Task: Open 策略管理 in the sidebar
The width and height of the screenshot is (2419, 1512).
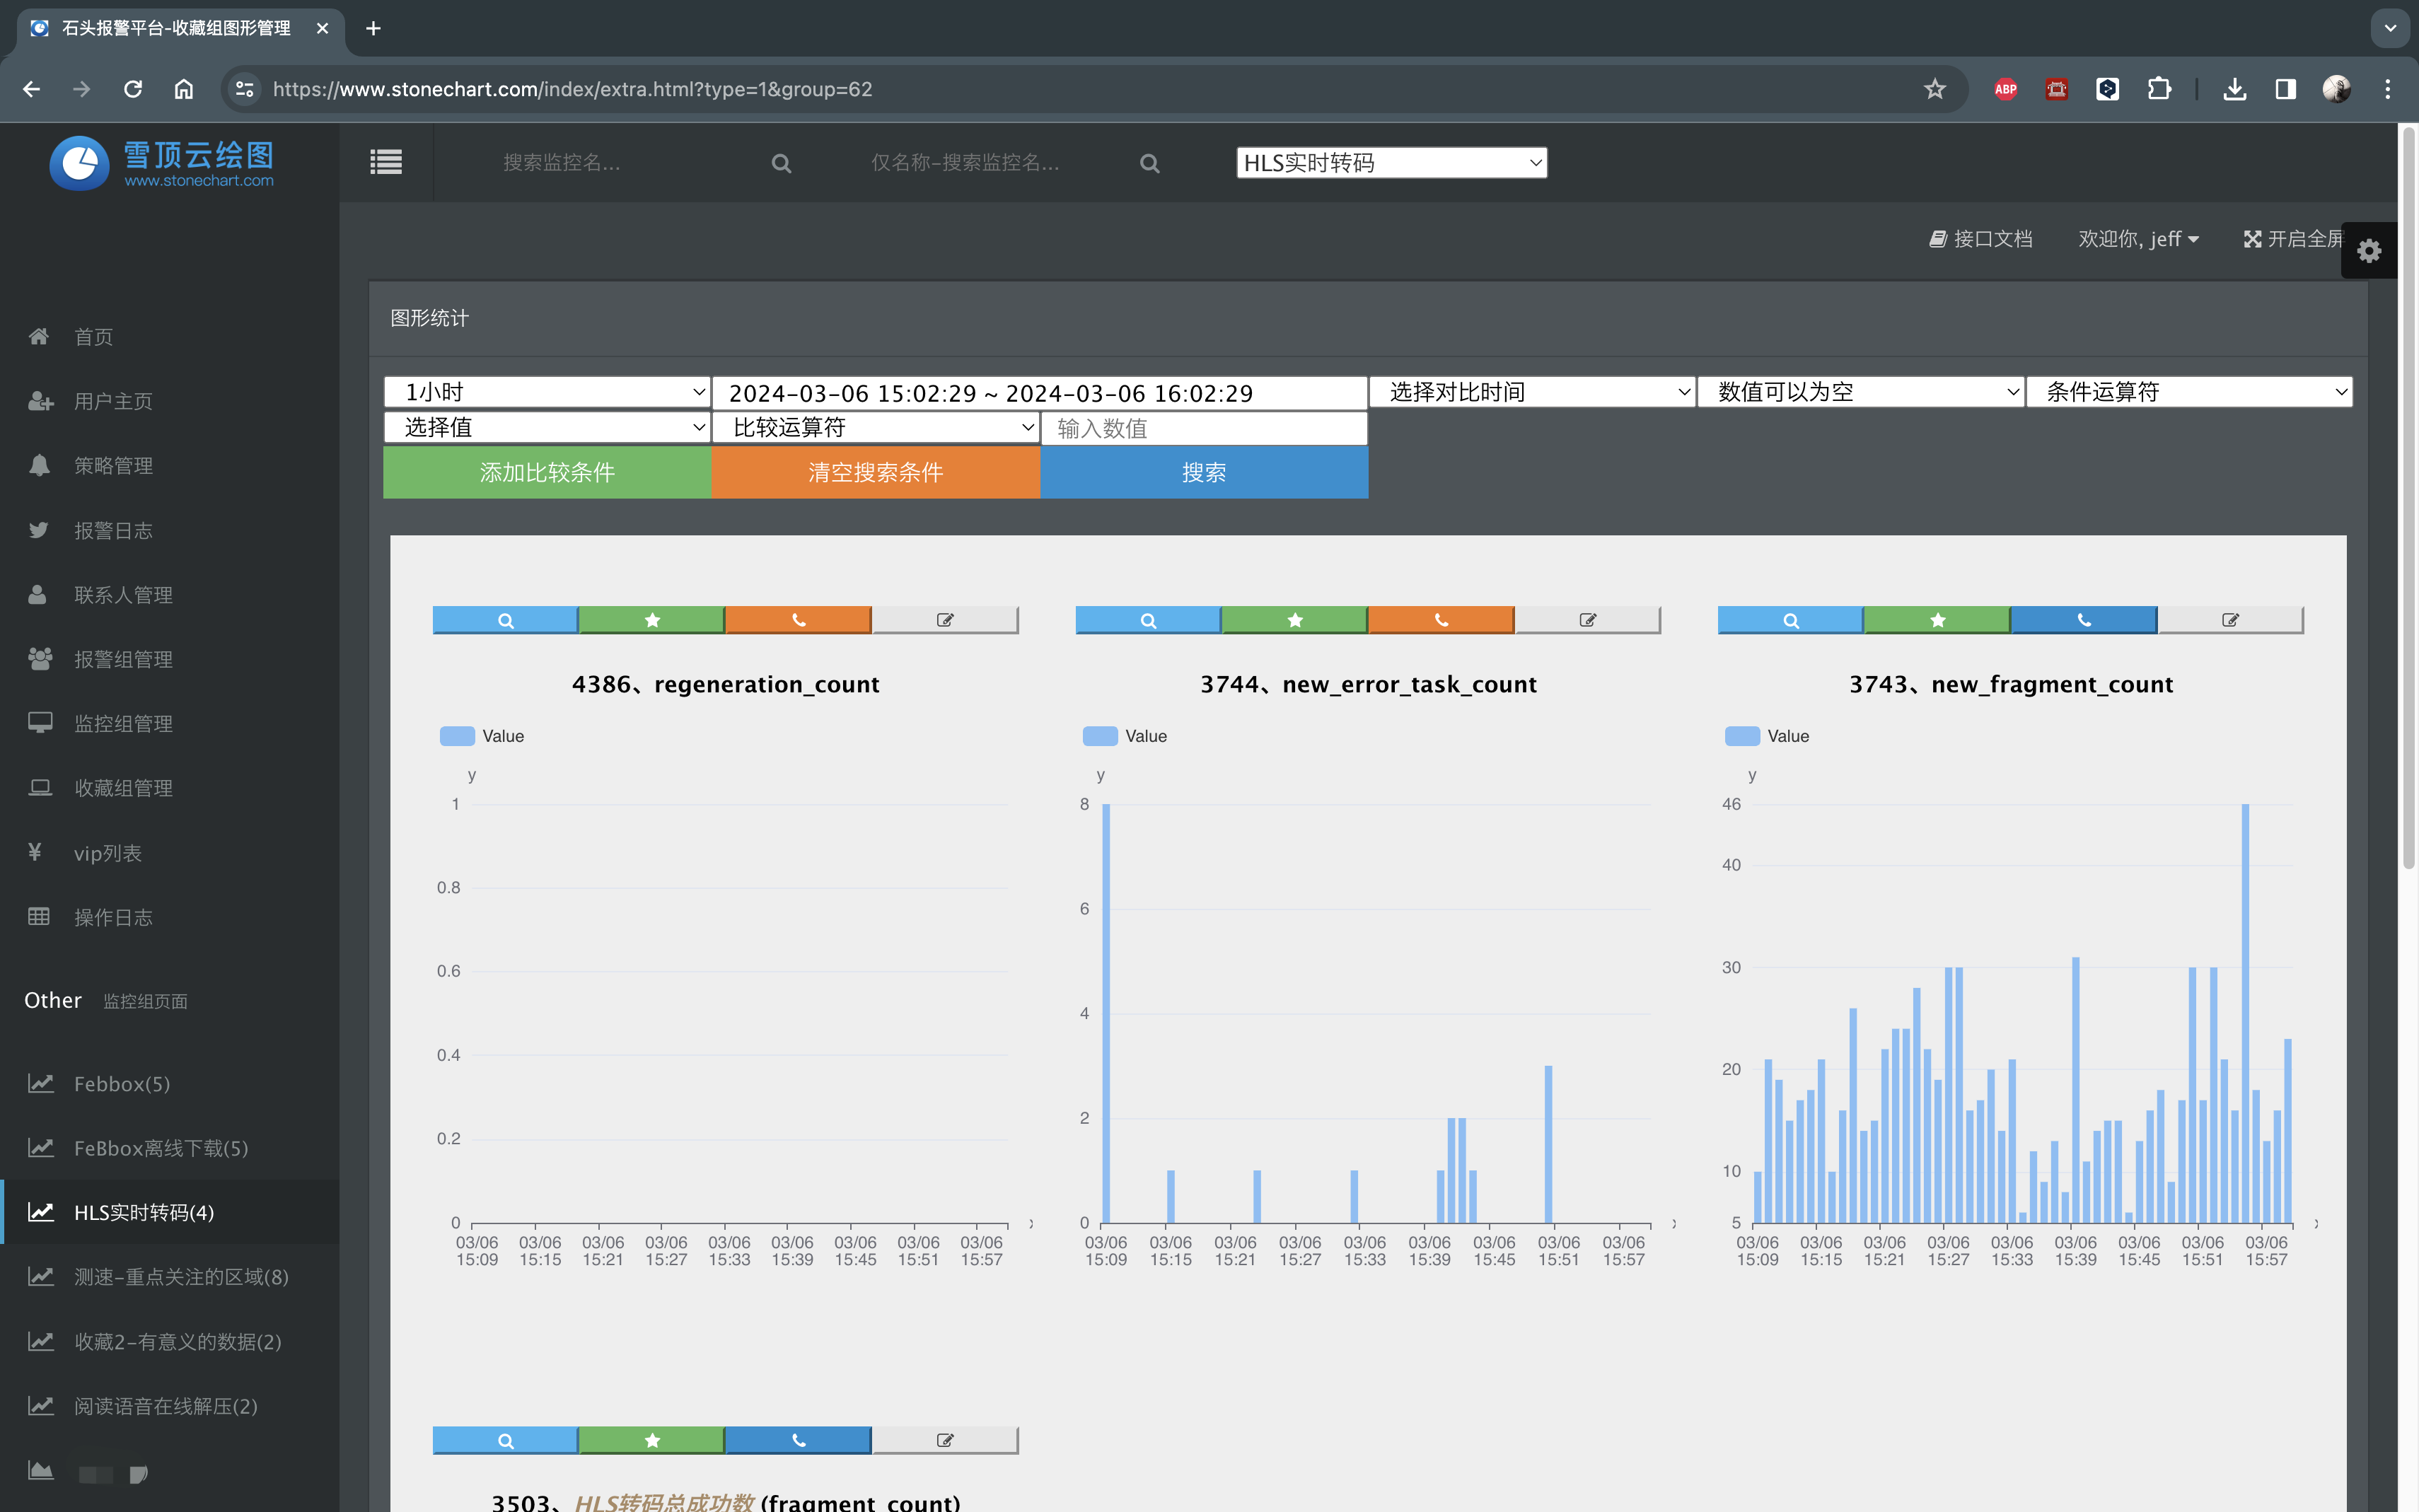Action: pyautogui.click(x=113, y=466)
